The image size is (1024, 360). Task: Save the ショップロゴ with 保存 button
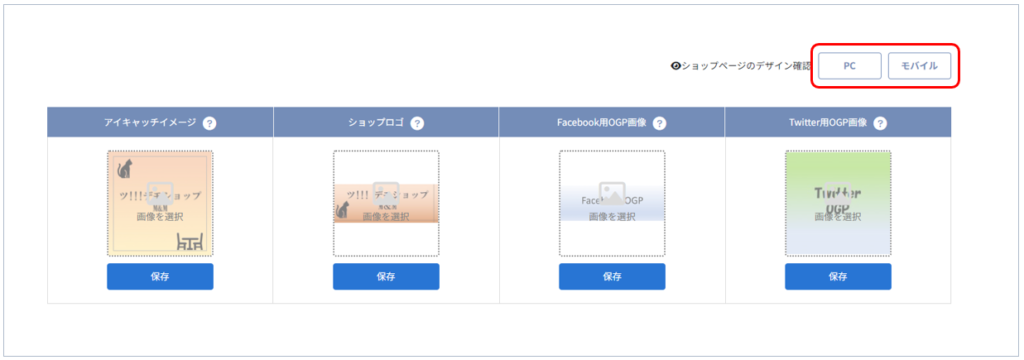coord(386,276)
